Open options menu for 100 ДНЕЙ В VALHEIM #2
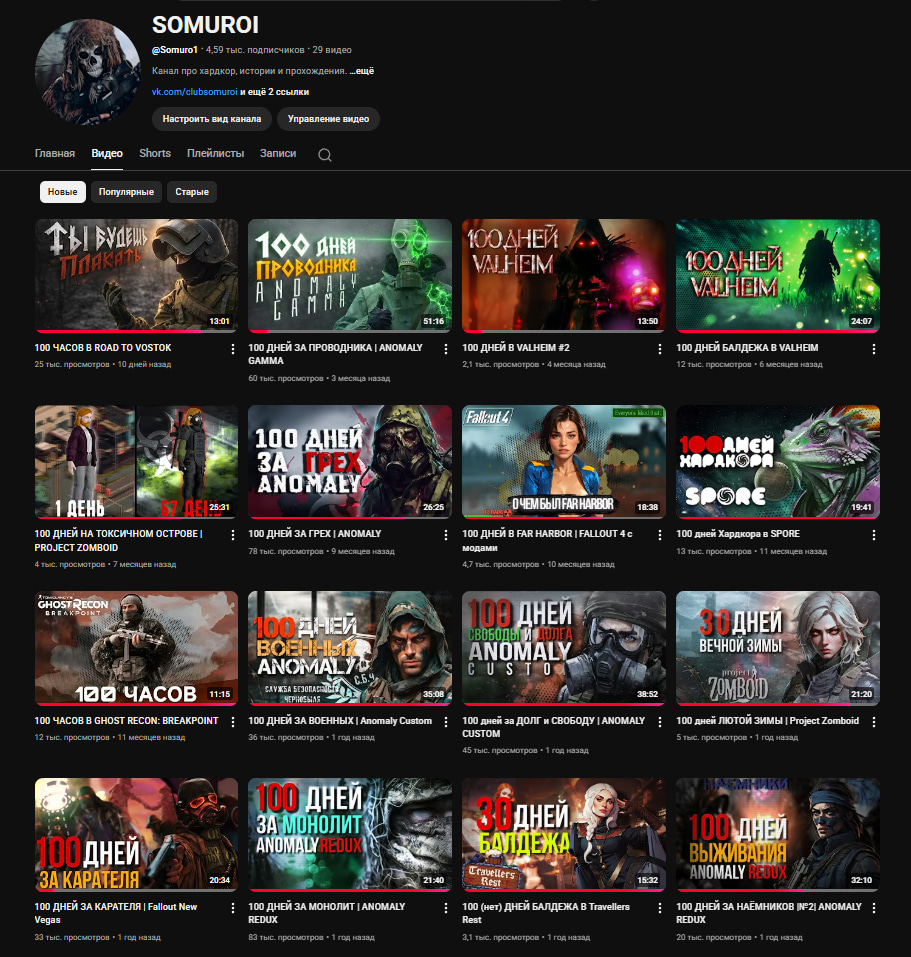 click(660, 348)
